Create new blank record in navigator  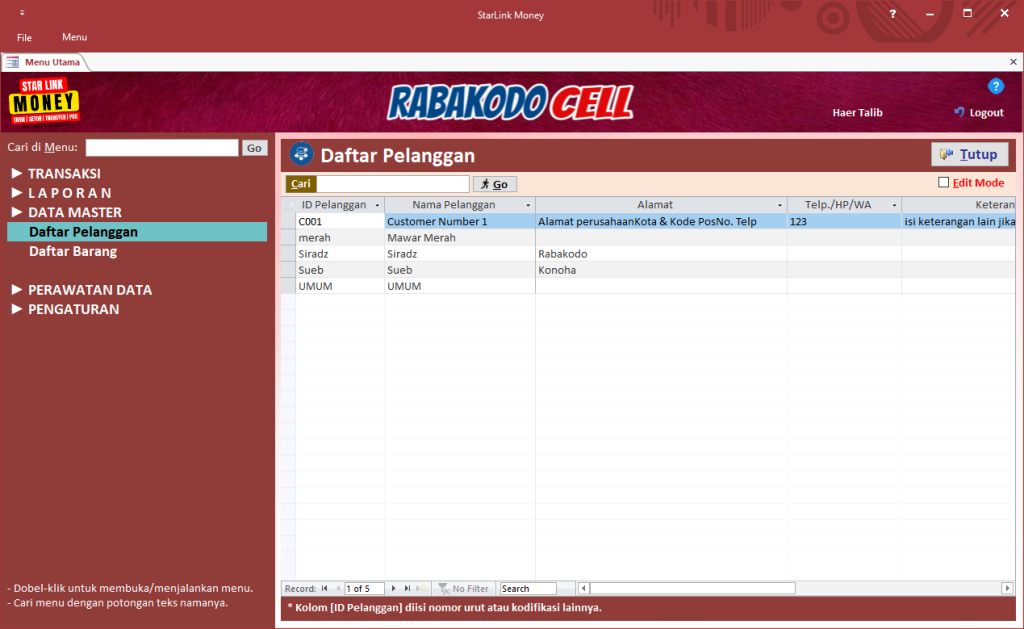point(421,589)
